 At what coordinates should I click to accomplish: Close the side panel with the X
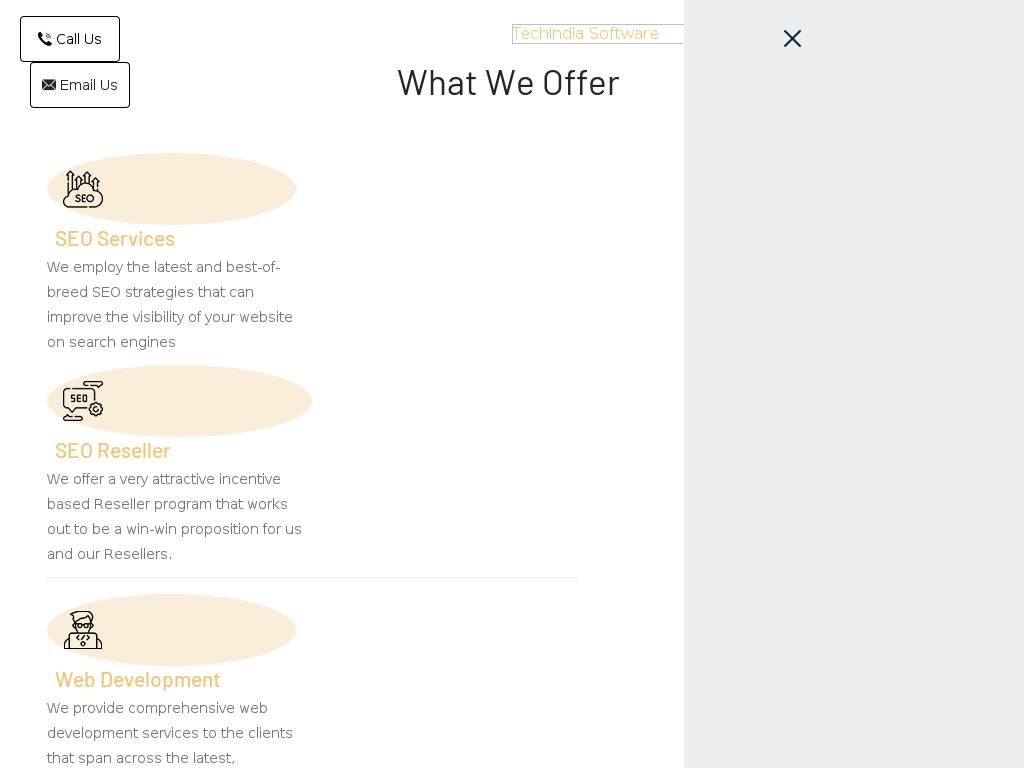coord(792,39)
